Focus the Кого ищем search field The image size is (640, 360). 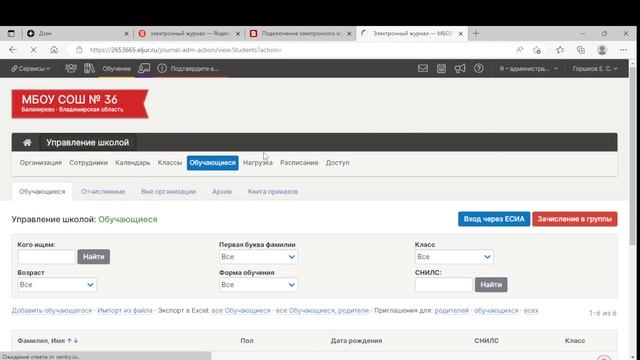pos(47,257)
